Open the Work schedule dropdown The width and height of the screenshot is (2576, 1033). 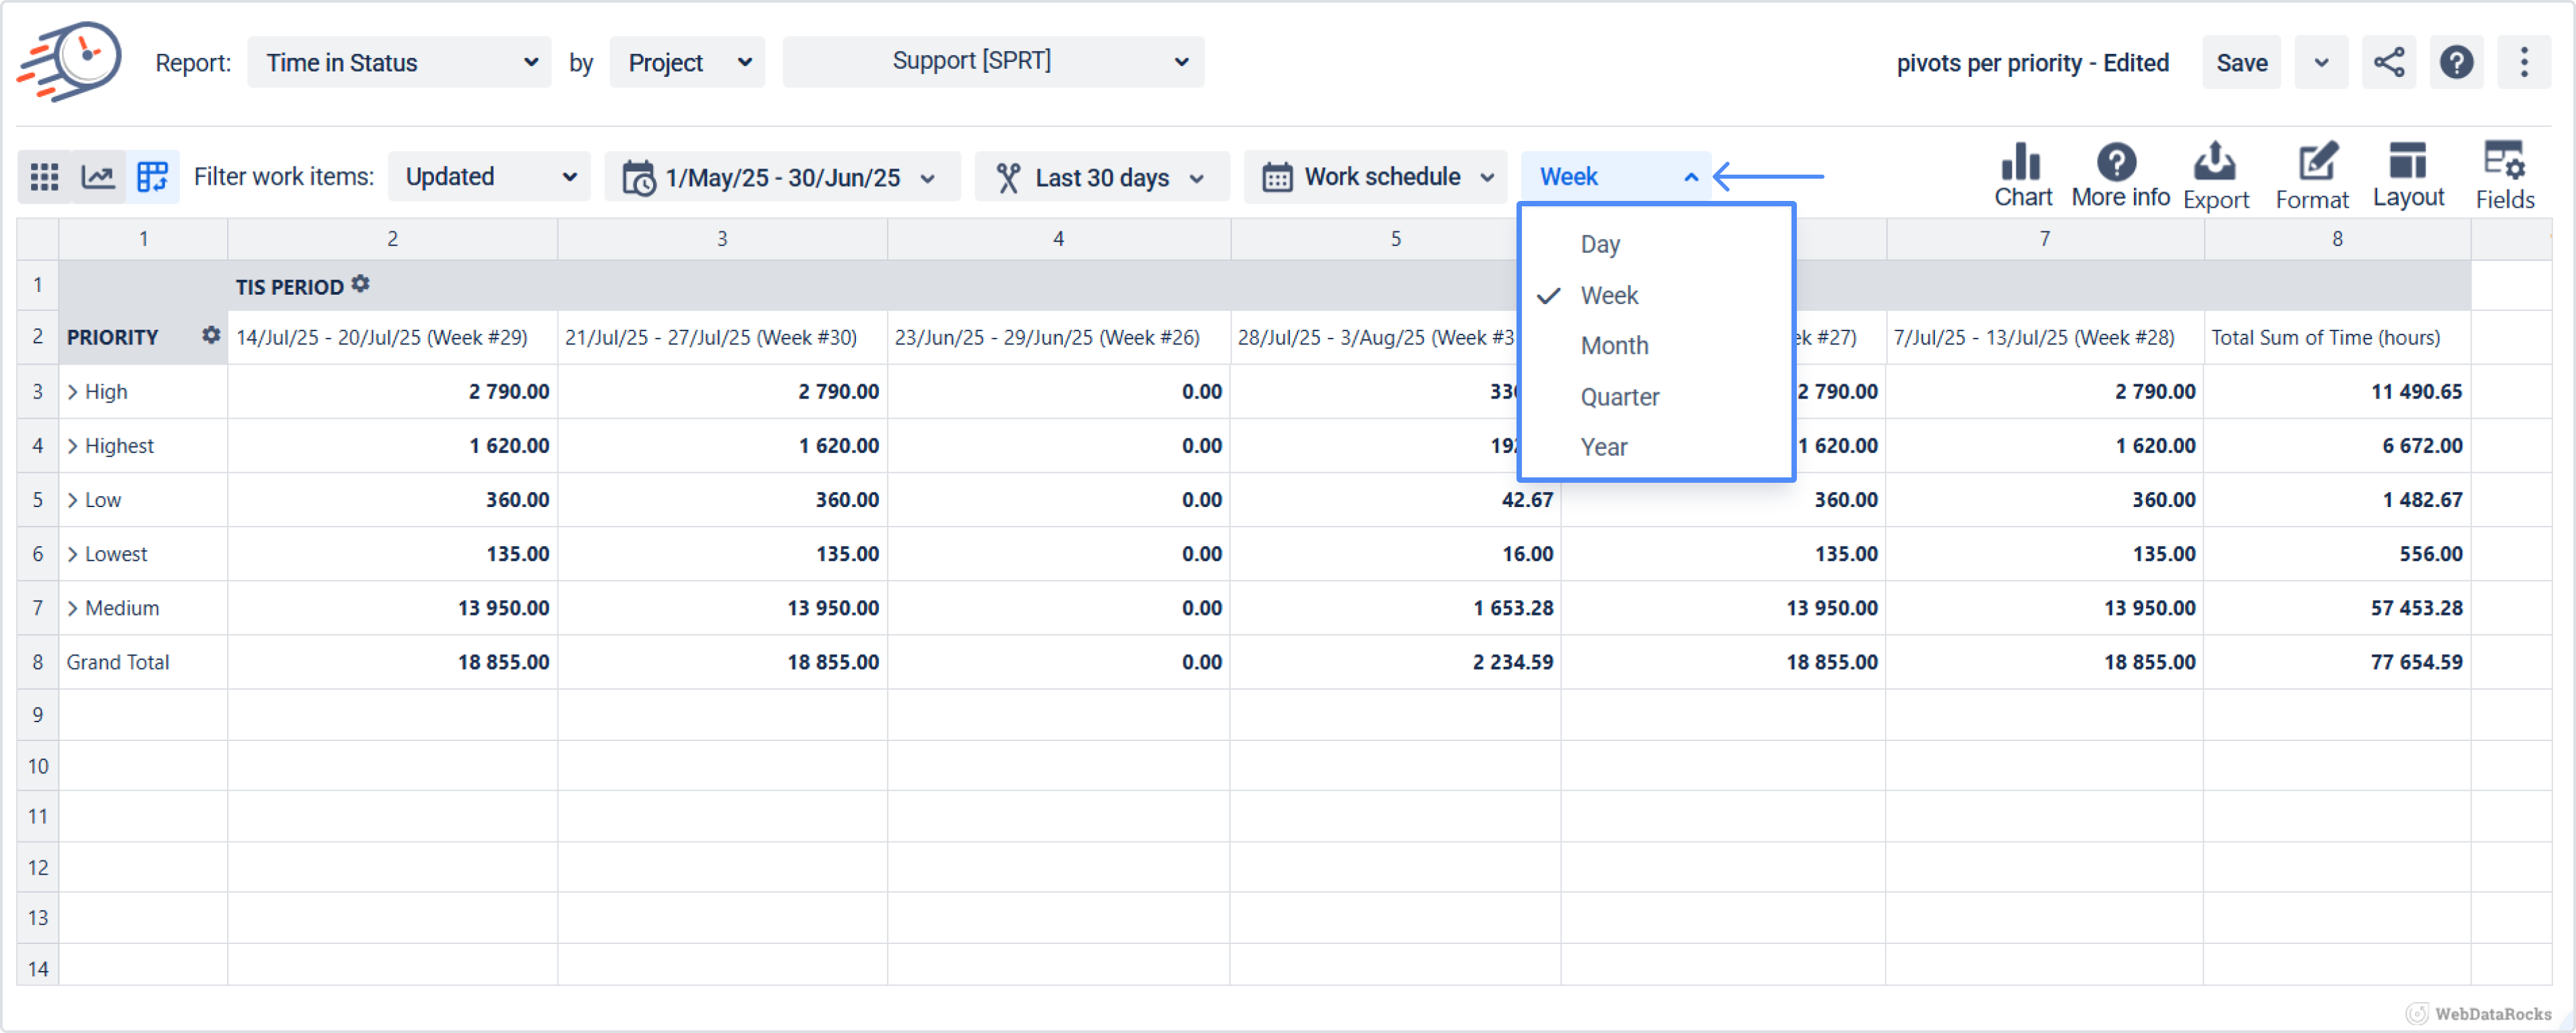[1376, 177]
